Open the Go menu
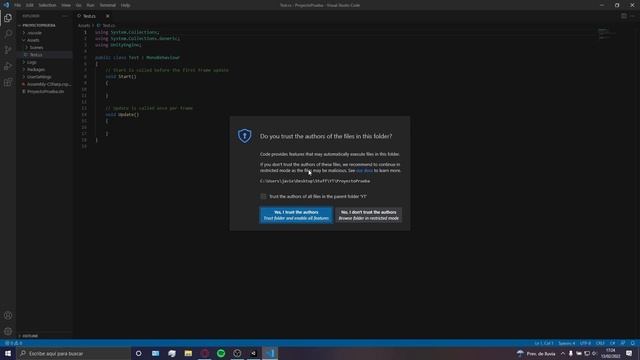 coord(78,5)
